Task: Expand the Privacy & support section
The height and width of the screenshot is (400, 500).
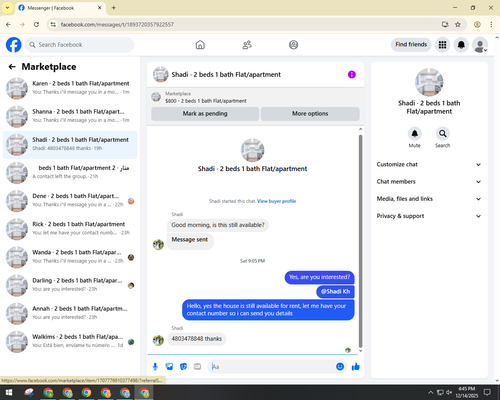Action: coord(429,216)
